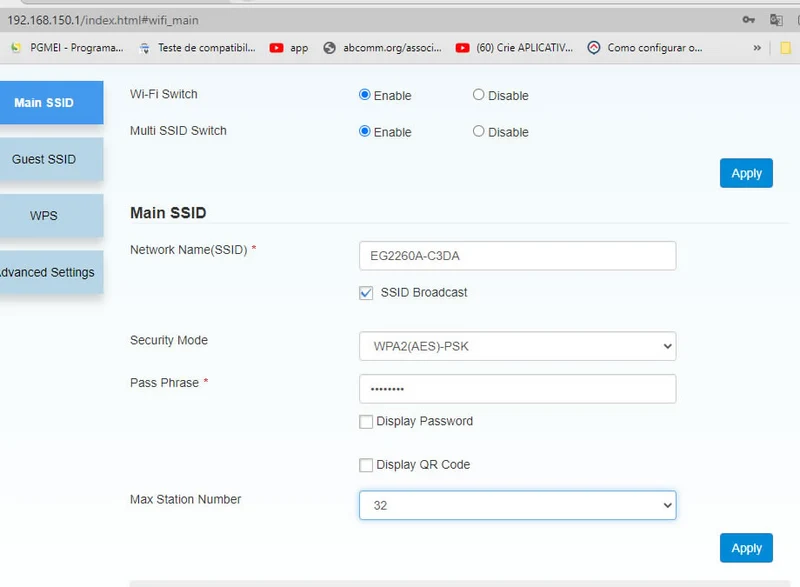Image resolution: width=800 pixels, height=587 pixels.
Task: Click the Apply button below Max Station Number
Action: pos(746,548)
